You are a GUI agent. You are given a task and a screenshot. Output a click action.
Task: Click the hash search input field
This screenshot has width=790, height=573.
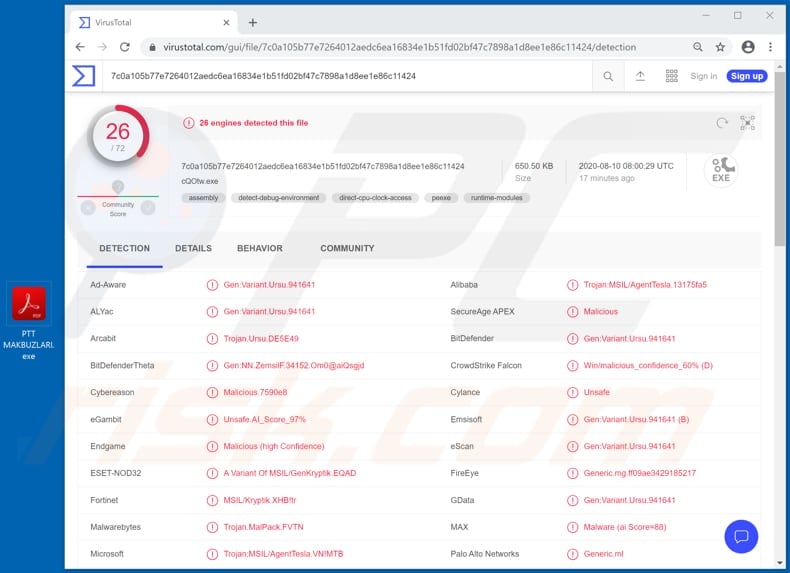[348, 76]
